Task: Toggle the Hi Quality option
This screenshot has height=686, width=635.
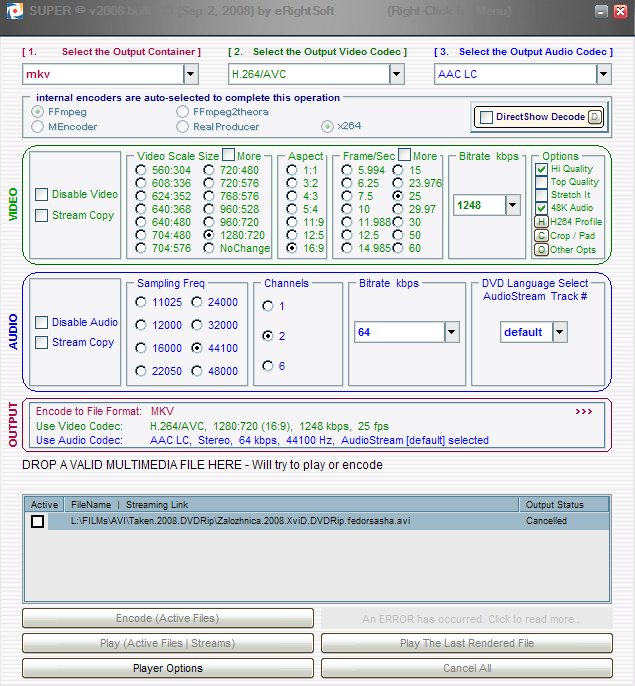Action: click(x=541, y=169)
